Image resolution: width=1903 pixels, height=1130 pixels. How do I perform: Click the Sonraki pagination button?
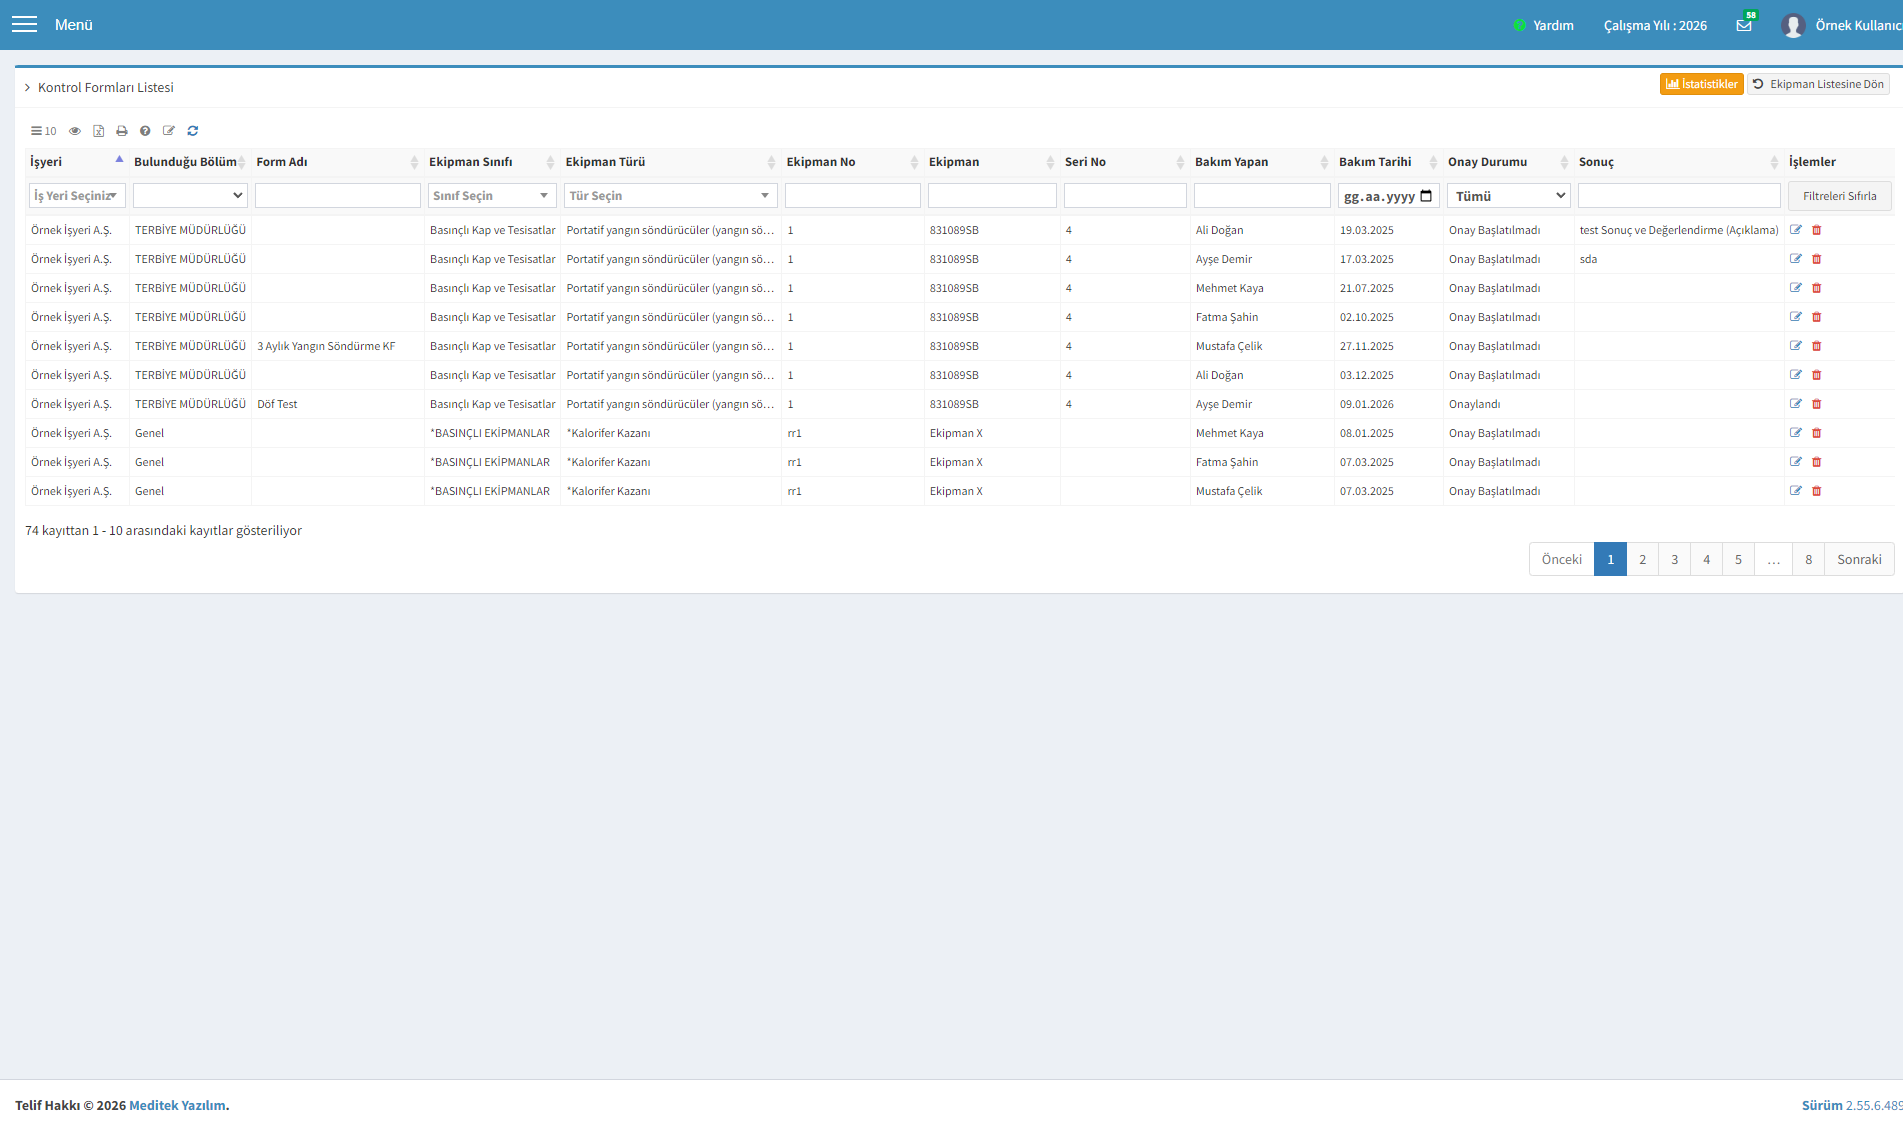tap(1859, 559)
